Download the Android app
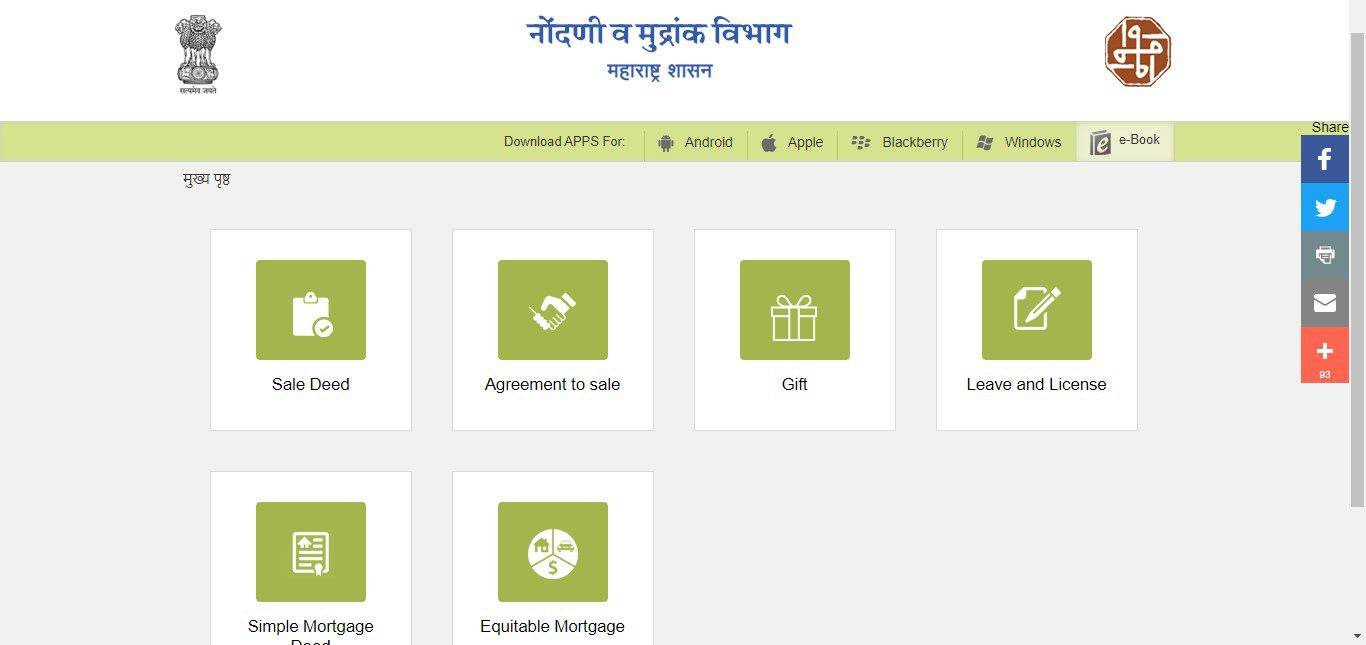Viewport: 1366px width, 645px height. [x=696, y=142]
